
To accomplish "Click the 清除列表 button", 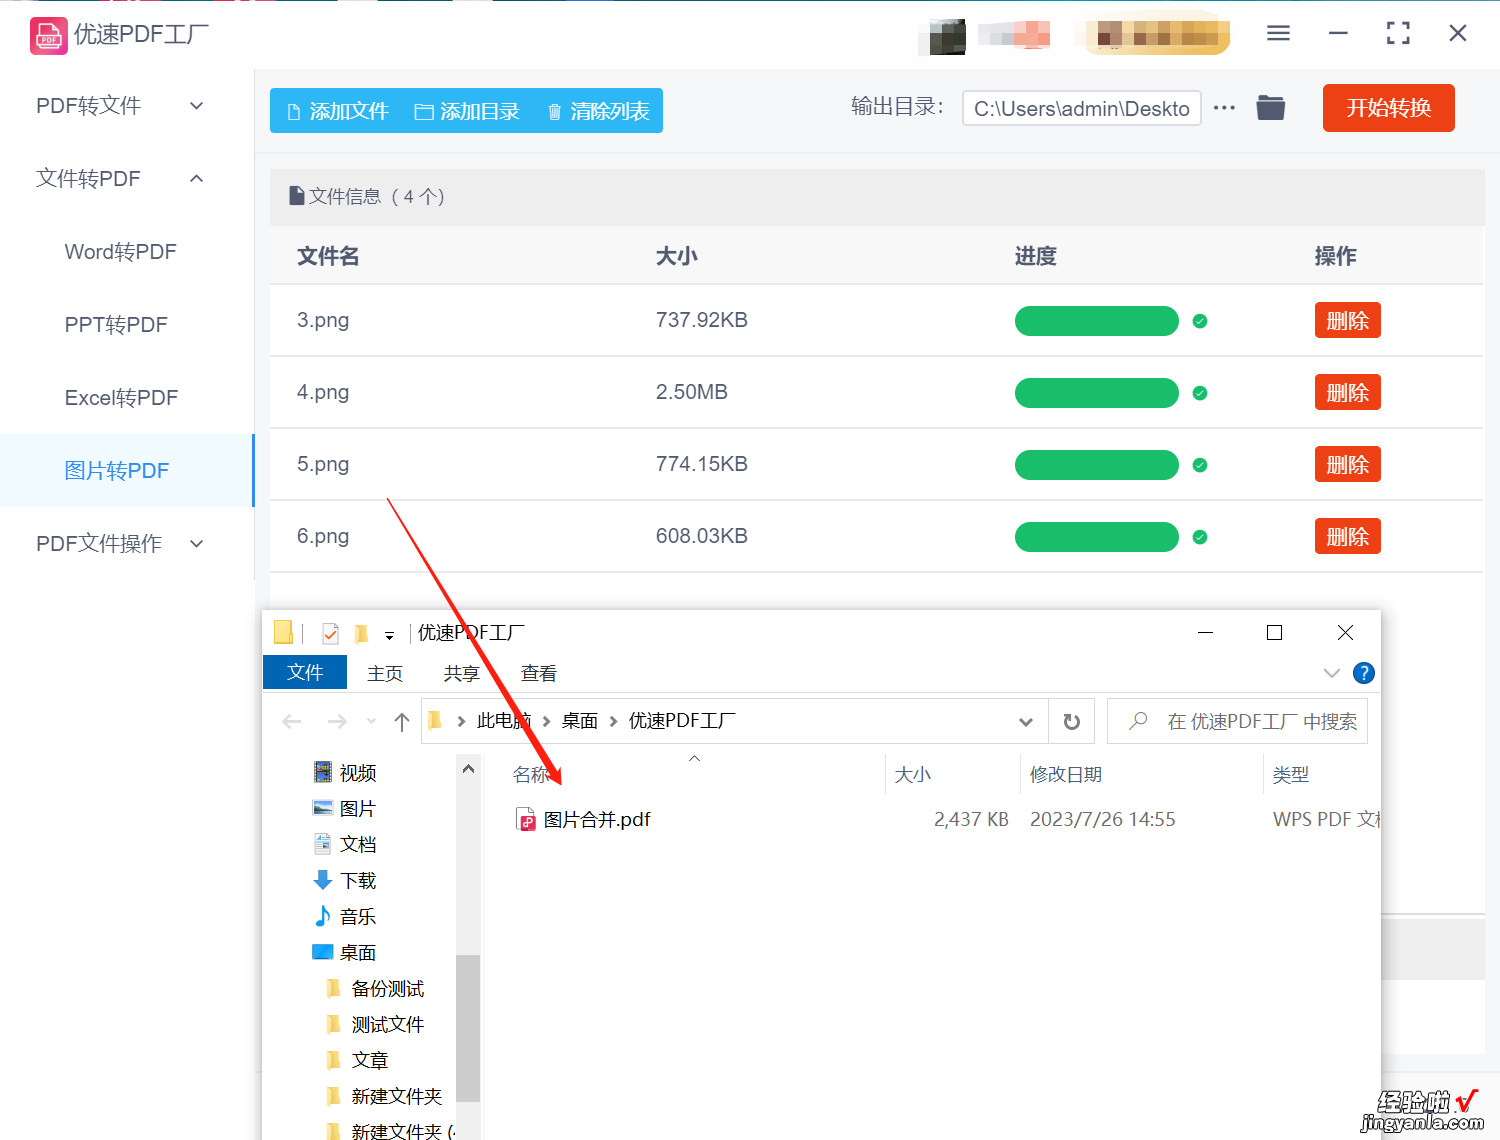I will coord(599,111).
